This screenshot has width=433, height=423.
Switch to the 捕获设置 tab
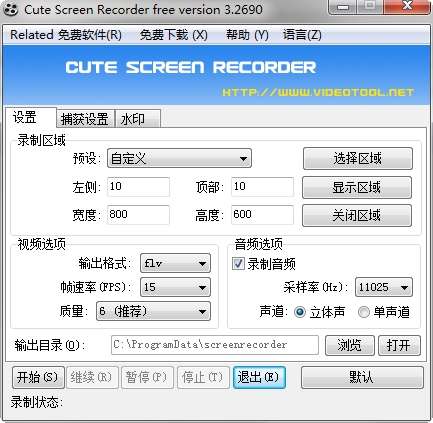[x=85, y=119]
